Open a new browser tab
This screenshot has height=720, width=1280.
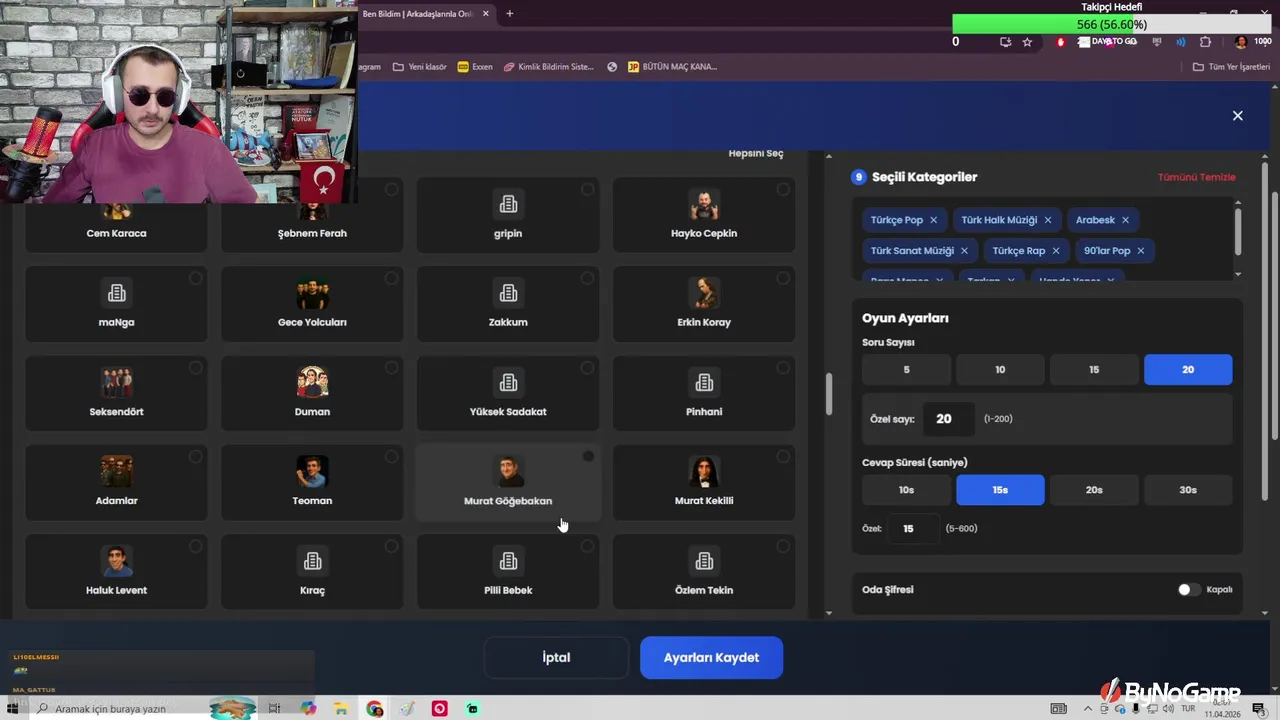pyautogui.click(x=510, y=13)
